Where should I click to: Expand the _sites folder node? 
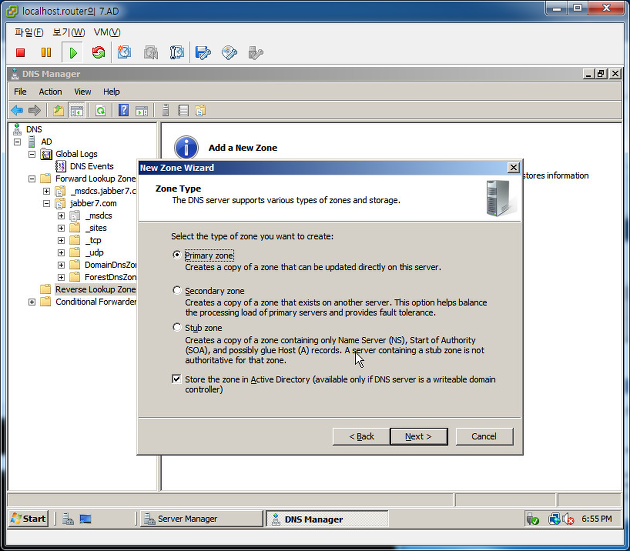click(x=61, y=228)
